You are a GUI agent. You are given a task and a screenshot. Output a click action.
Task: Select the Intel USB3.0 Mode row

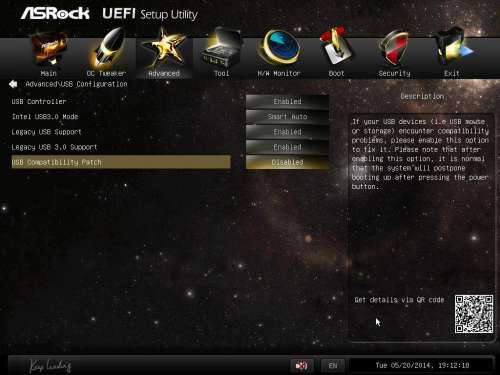(121, 117)
